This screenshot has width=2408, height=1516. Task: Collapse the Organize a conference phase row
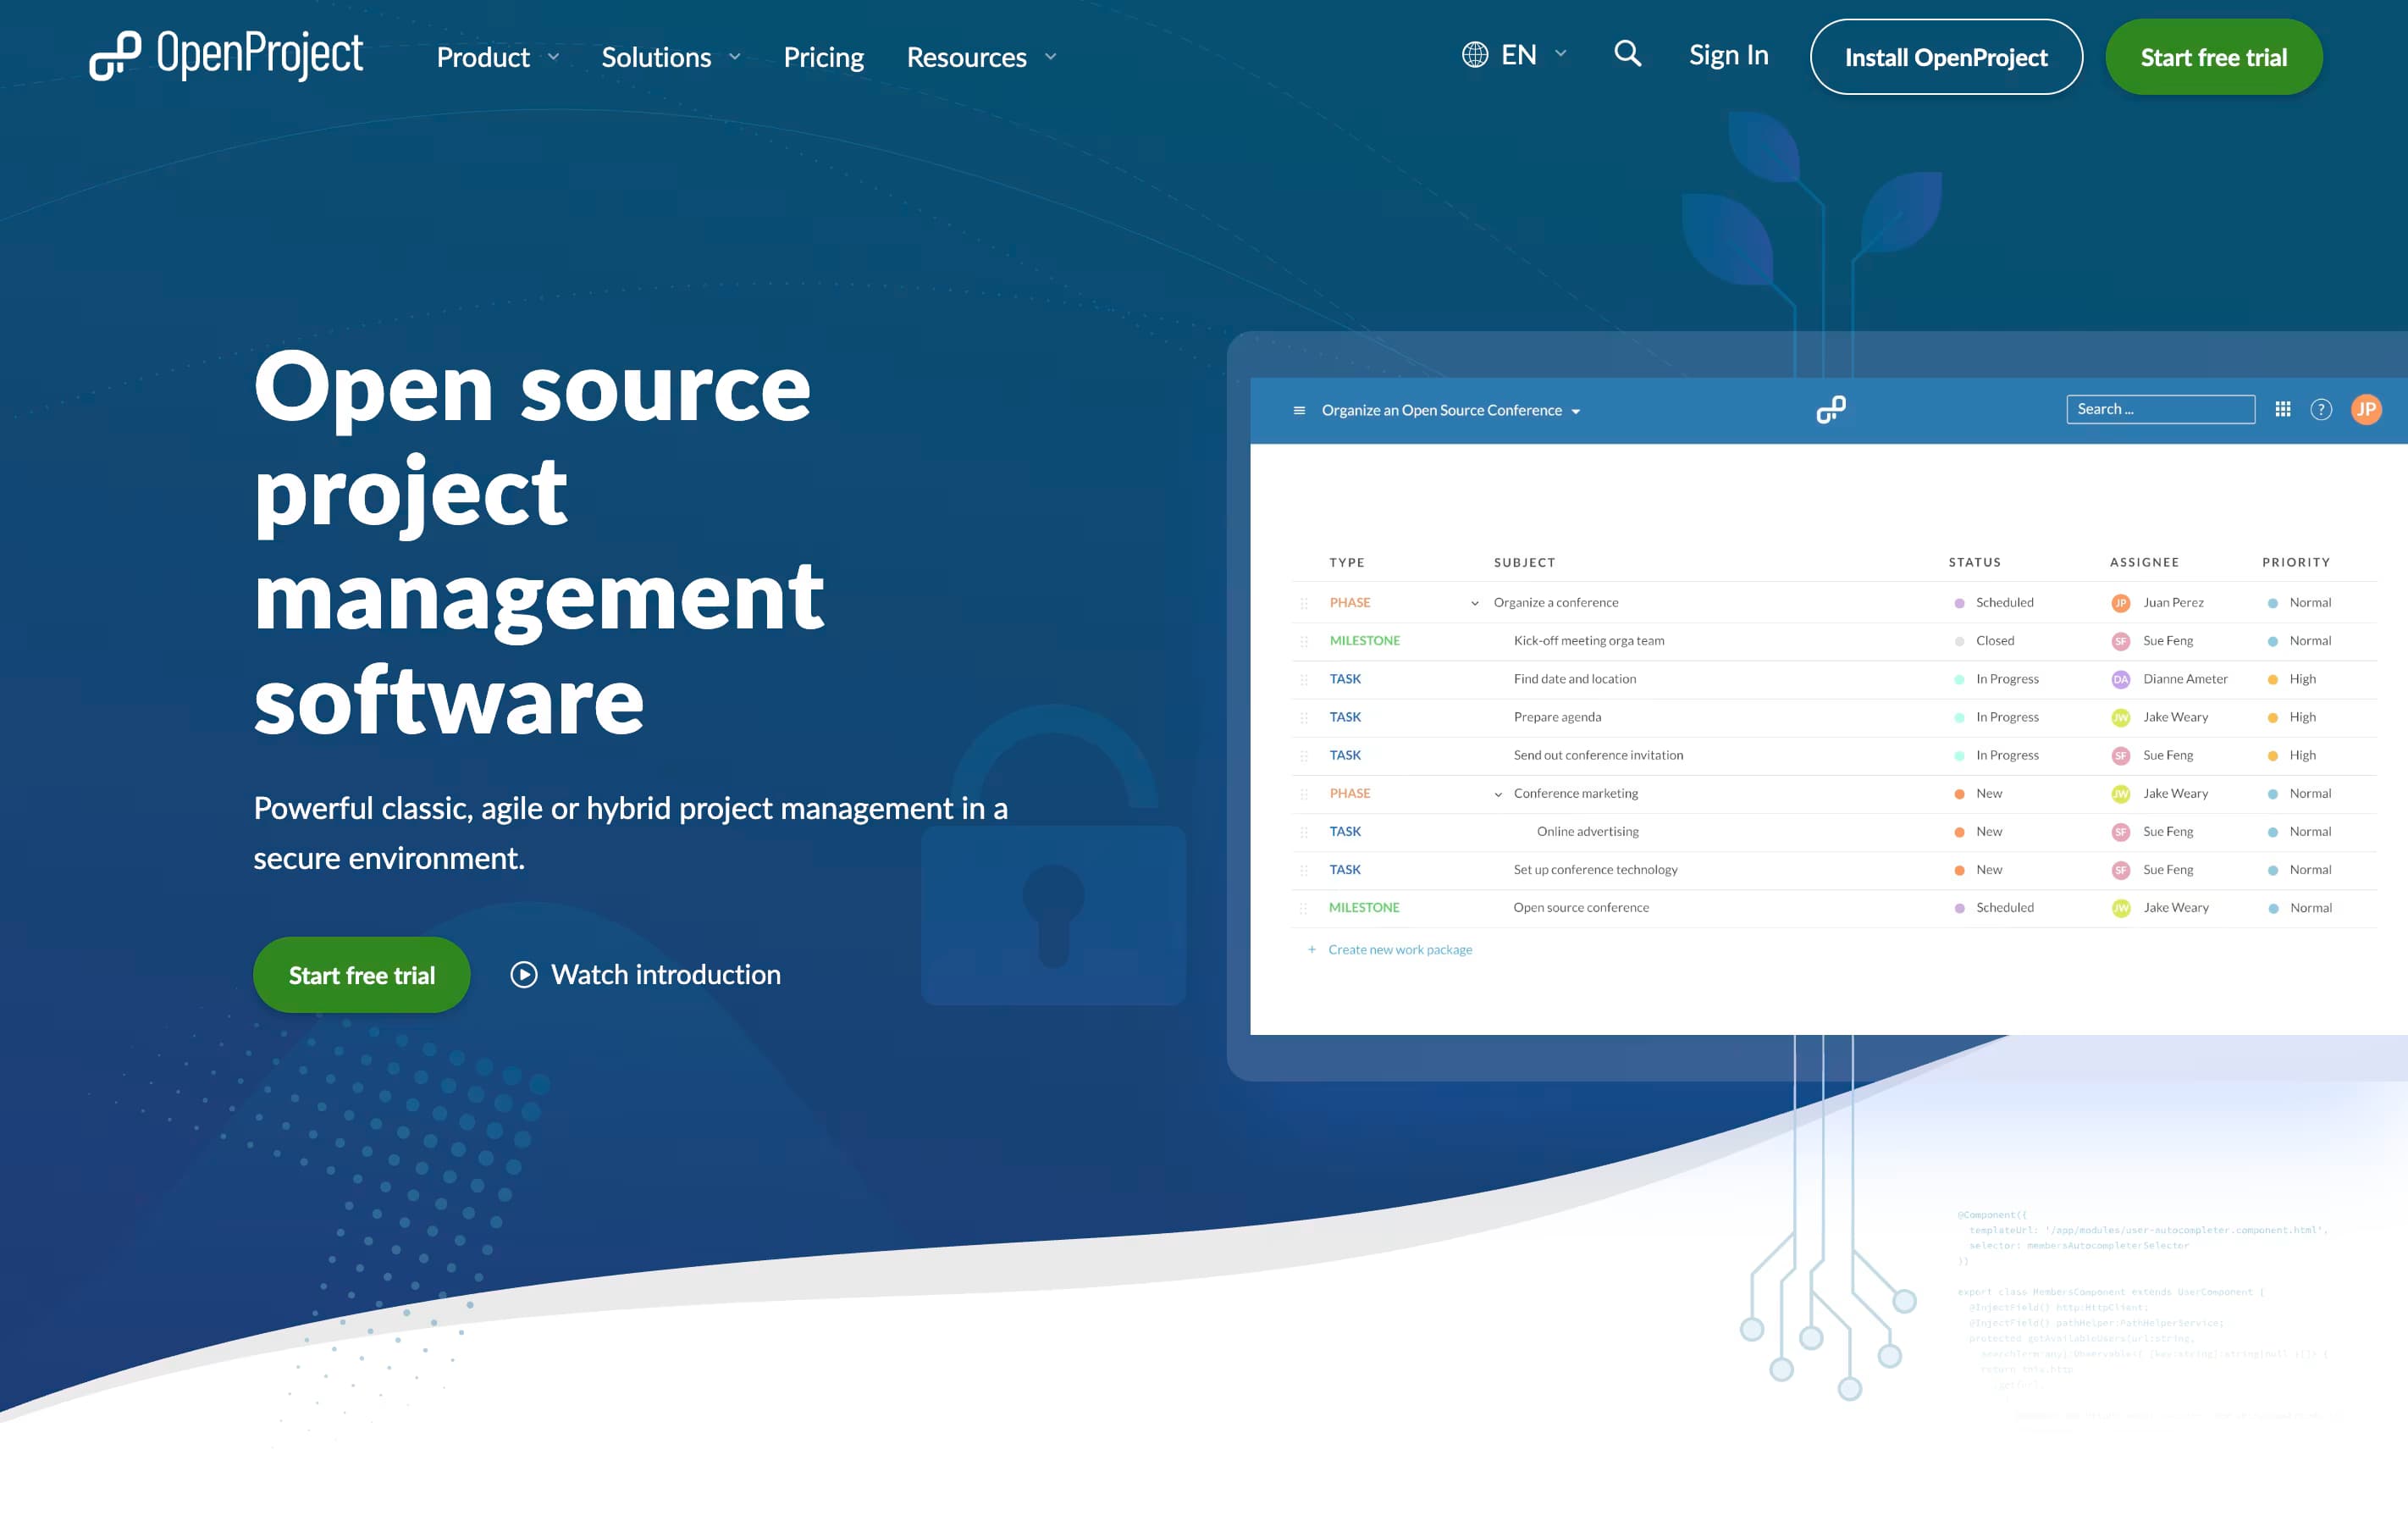pos(1475,602)
